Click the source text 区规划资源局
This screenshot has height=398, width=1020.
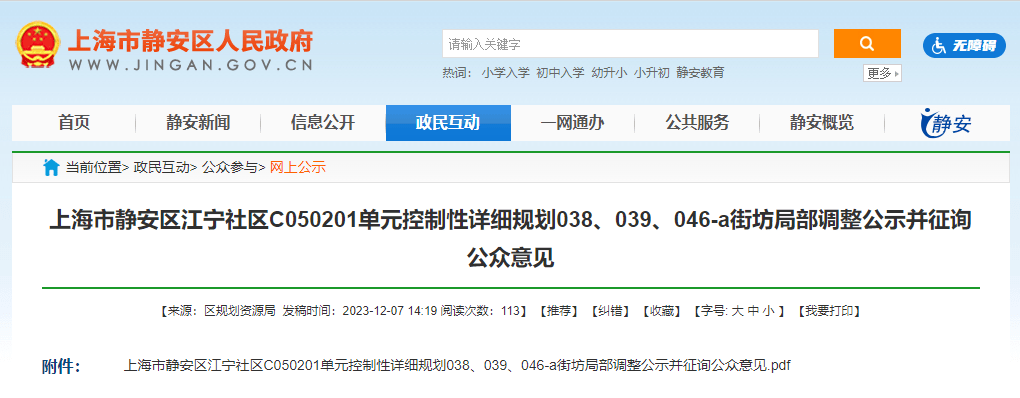(x=240, y=311)
